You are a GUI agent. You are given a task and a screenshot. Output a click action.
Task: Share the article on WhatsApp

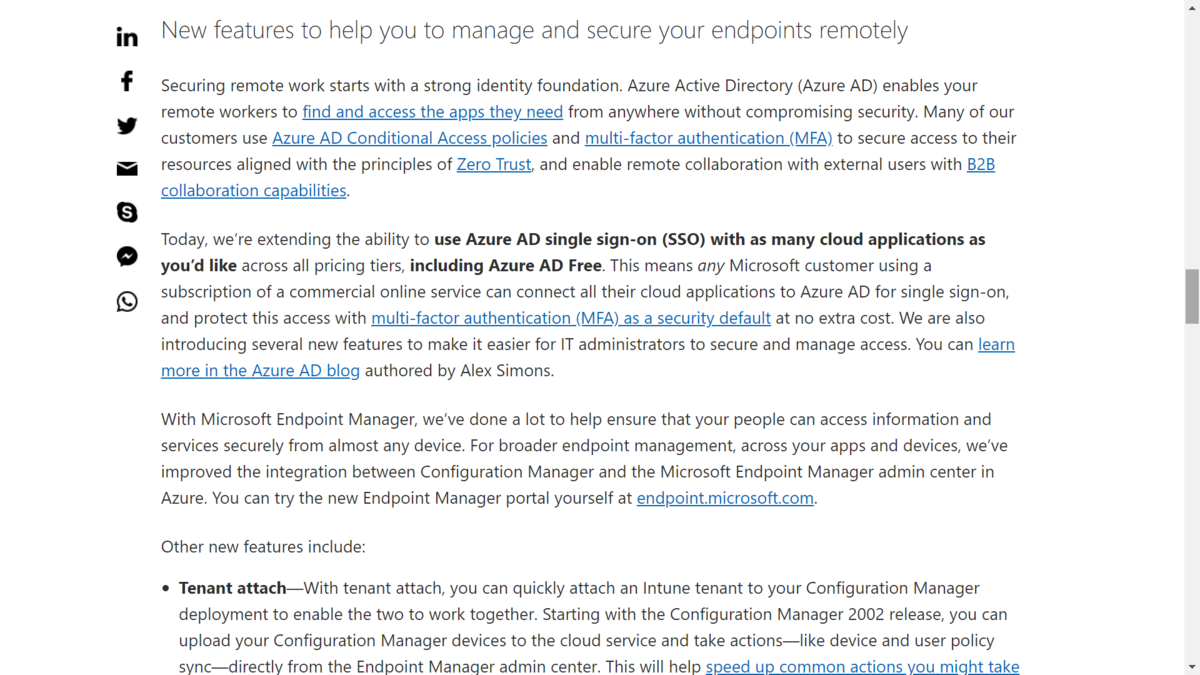click(127, 301)
